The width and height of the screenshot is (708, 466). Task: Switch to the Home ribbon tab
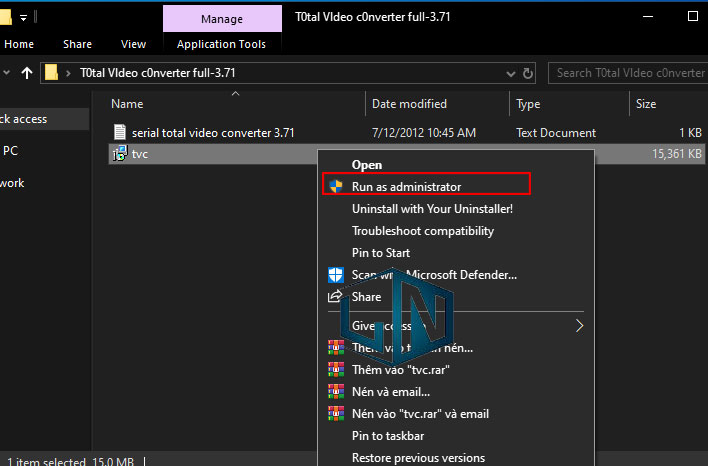(x=19, y=44)
